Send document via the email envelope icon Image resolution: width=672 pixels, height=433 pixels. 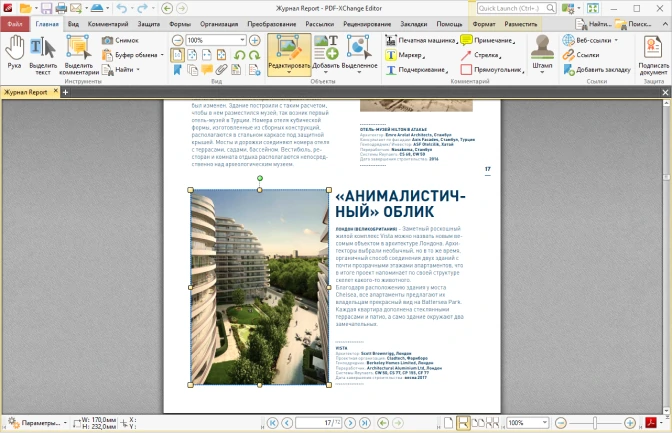click(76, 8)
